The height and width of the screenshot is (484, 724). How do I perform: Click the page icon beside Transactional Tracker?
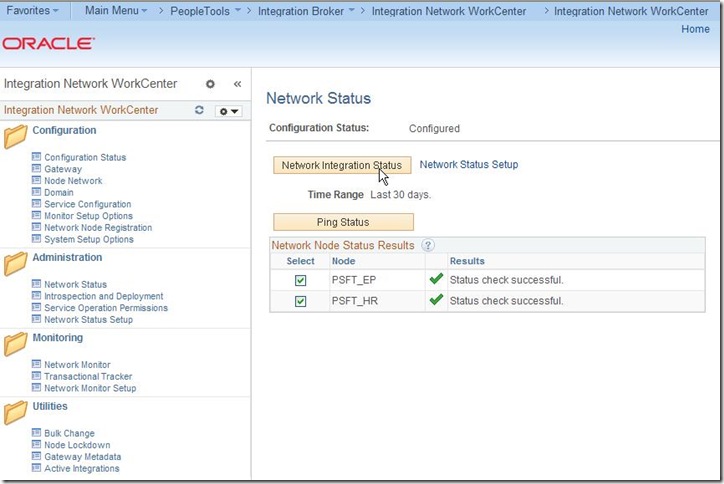click(x=36, y=376)
